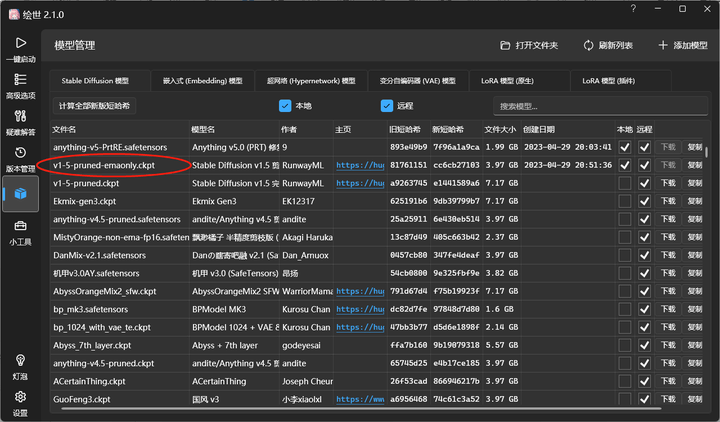Toggle the 远程 remote filter checkbox
This screenshot has width=720, height=422.
coord(387,106)
